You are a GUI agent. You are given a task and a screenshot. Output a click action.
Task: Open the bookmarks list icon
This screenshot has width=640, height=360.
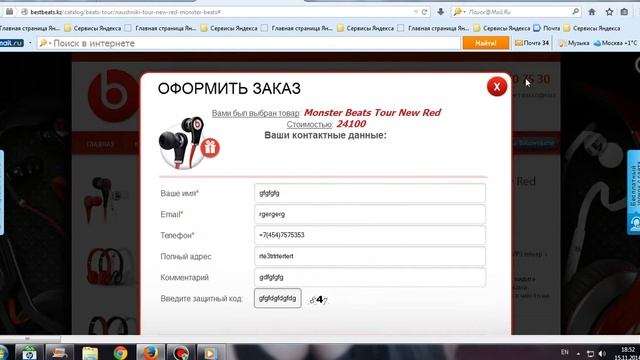pyautogui.click(x=624, y=12)
